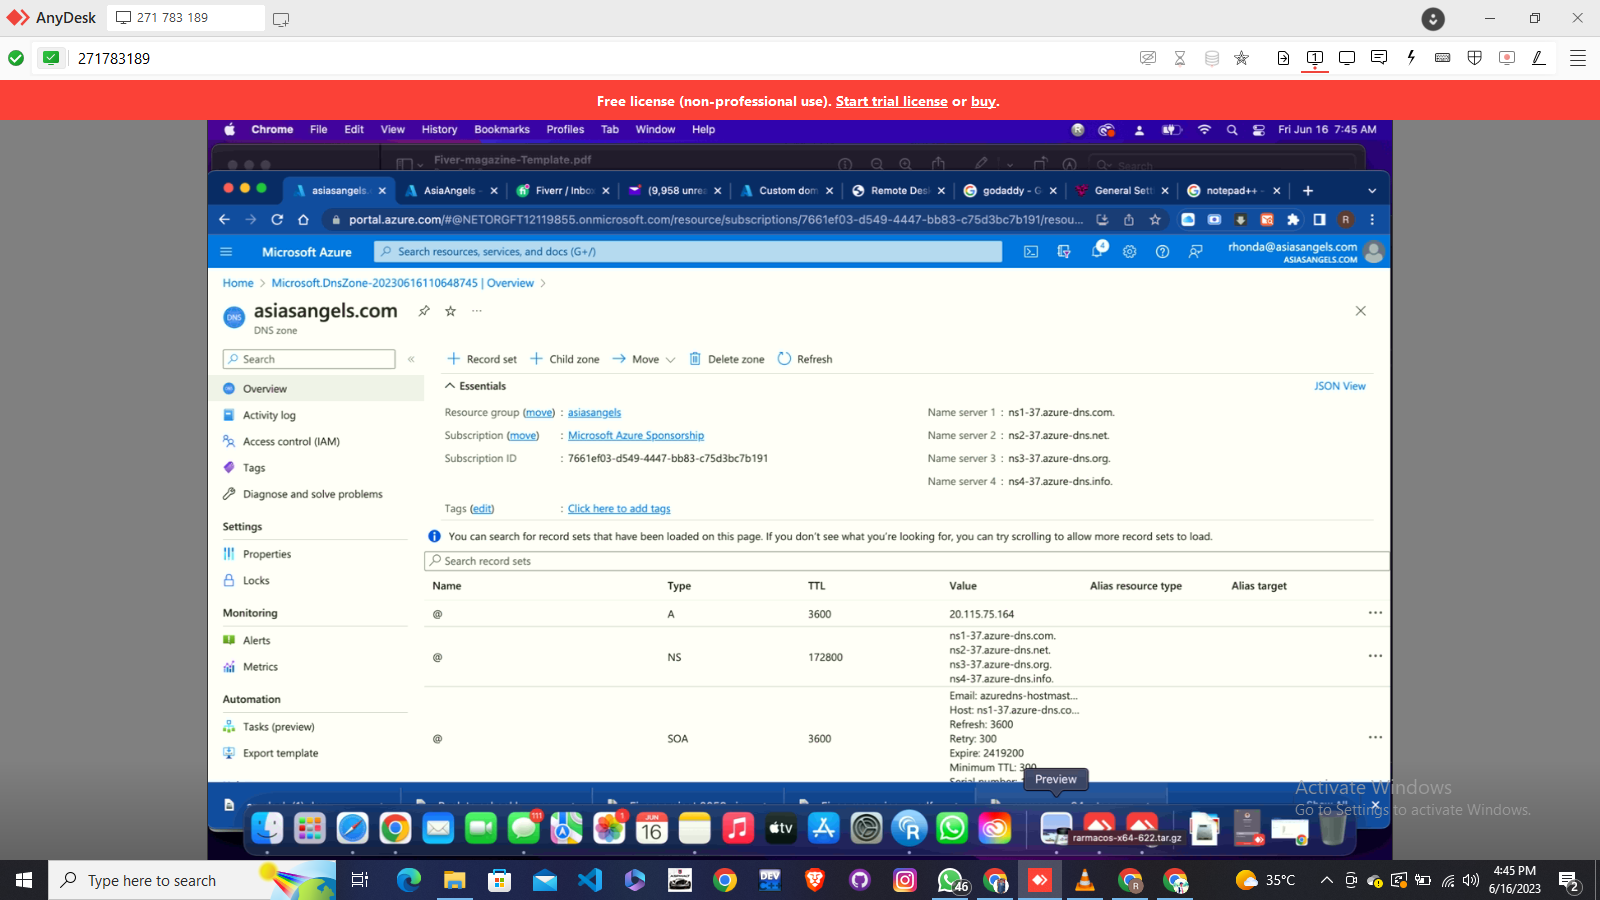Open Metrics under Monitoring
This screenshot has height=900, width=1600.
pyautogui.click(x=260, y=667)
